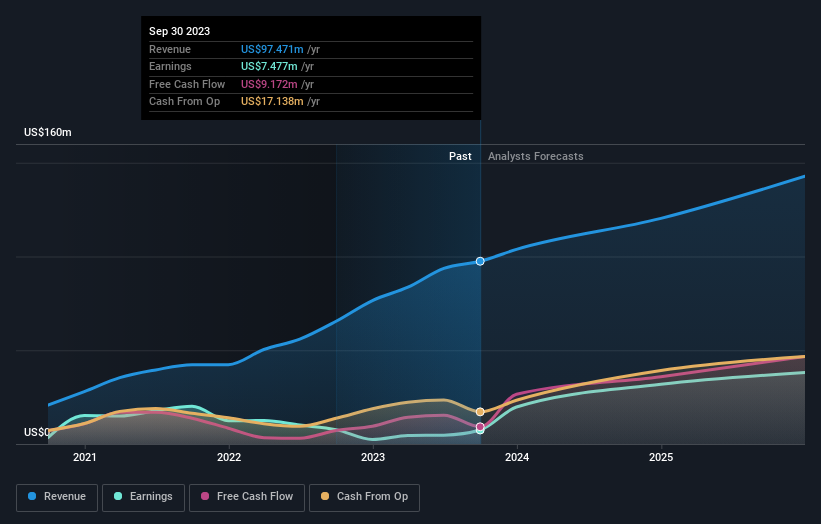
Task: Click the US$17.138m cash from op value
Action: pos(272,102)
